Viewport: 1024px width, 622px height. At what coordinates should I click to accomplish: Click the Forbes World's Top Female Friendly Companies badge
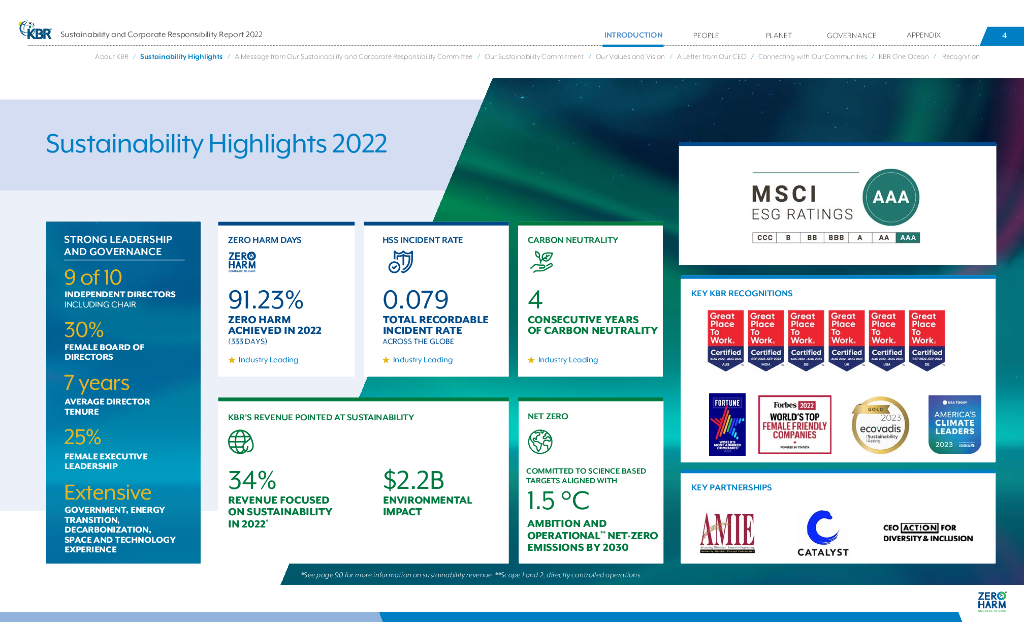802,425
